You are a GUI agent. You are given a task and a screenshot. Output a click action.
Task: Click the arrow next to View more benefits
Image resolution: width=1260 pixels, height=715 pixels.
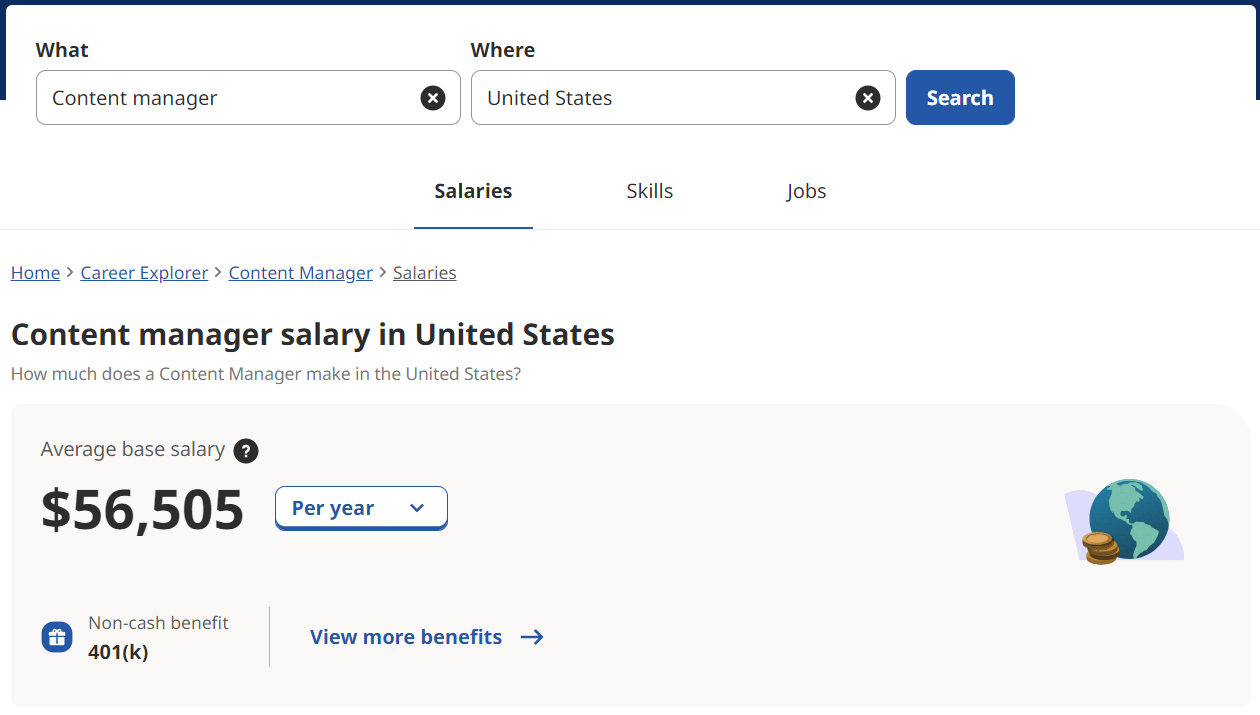click(532, 637)
